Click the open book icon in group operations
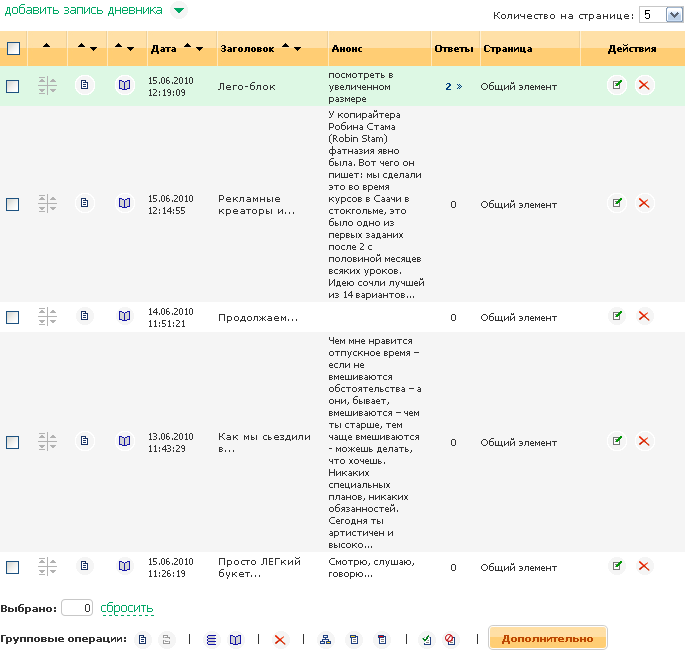Image resolution: width=685 pixels, height=657 pixels. [x=236, y=639]
